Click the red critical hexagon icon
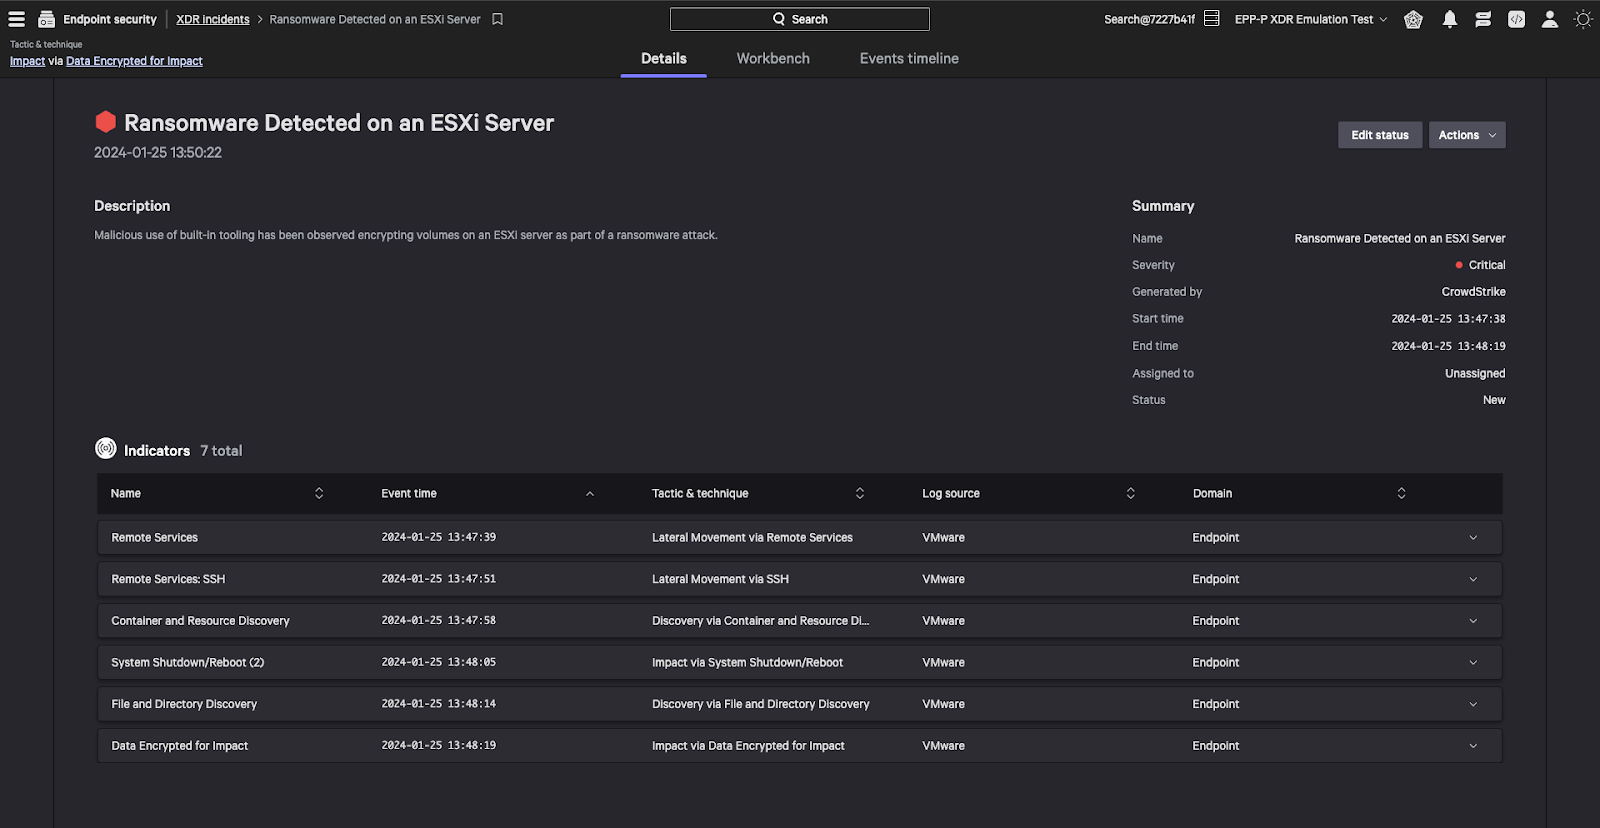This screenshot has height=828, width=1600. pyautogui.click(x=105, y=122)
